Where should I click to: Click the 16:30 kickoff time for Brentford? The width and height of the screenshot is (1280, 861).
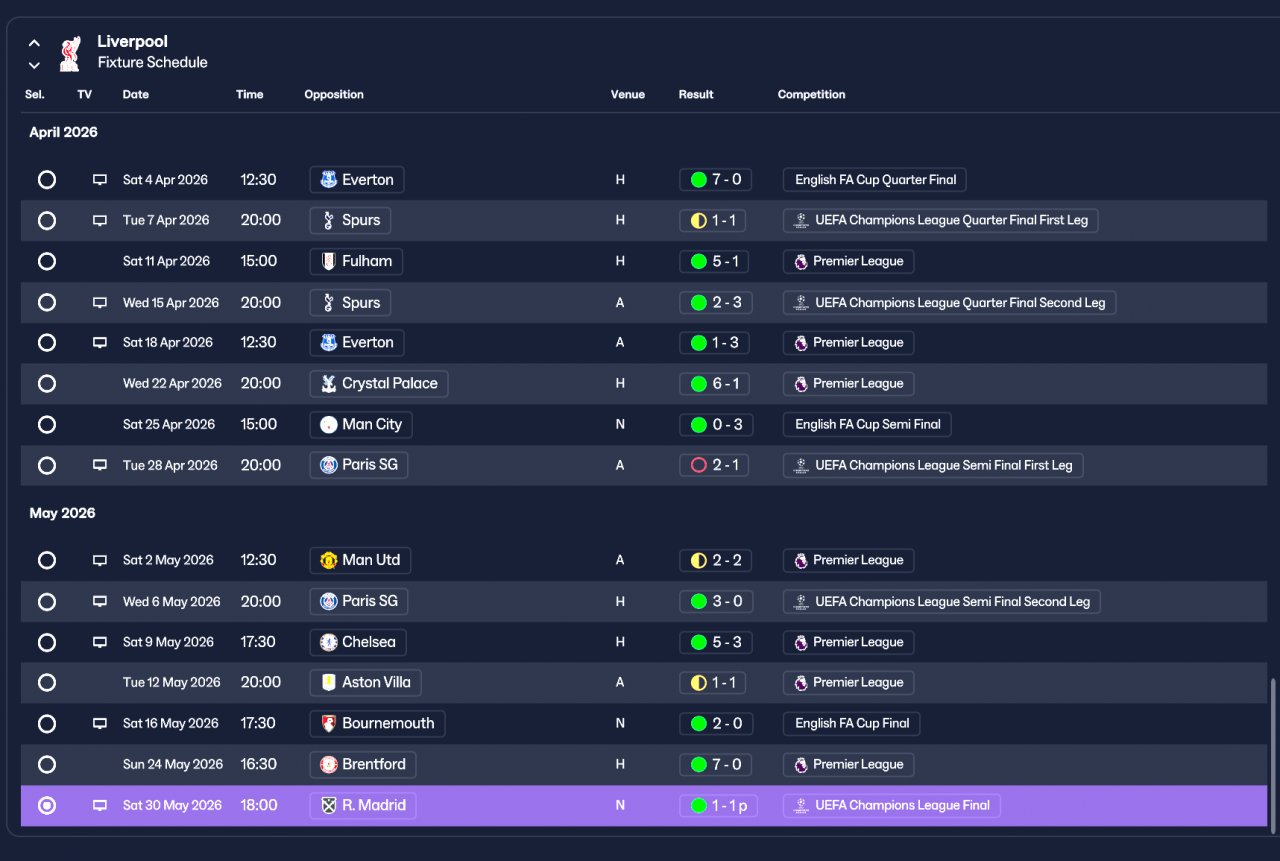(x=258, y=764)
